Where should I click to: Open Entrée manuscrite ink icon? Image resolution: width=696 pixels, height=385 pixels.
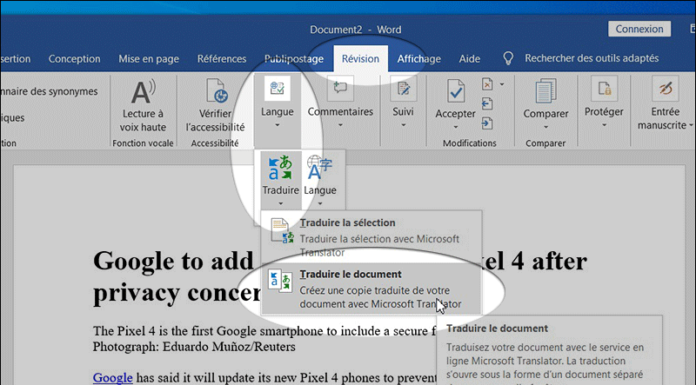[665, 88]
